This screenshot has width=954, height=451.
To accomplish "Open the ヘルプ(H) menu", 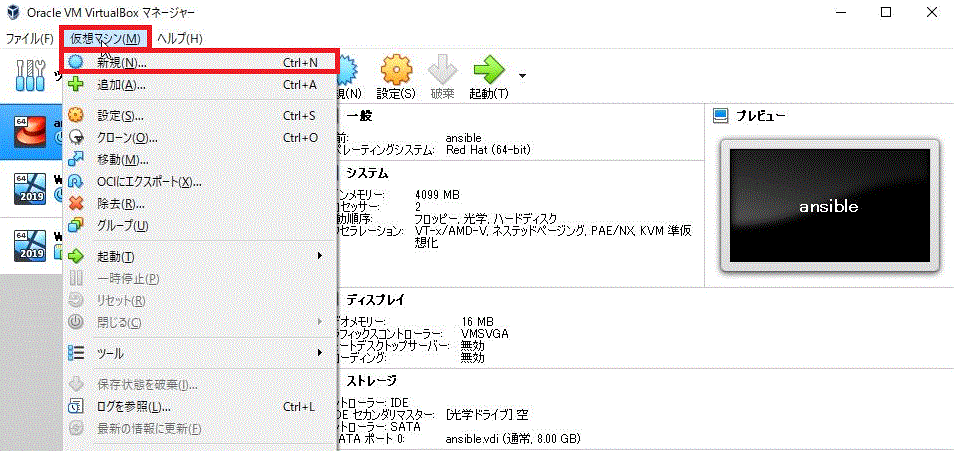I will point(179,38).
